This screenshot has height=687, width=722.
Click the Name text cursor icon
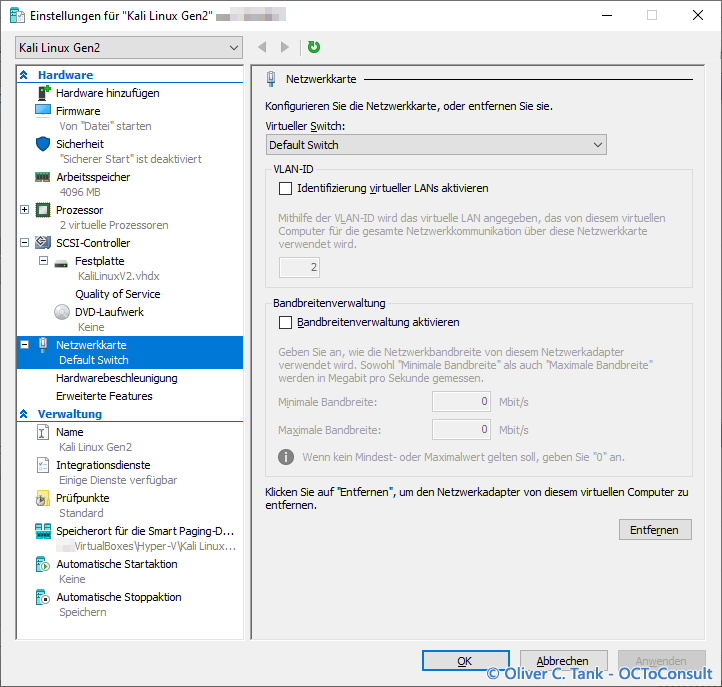[43, 432]
